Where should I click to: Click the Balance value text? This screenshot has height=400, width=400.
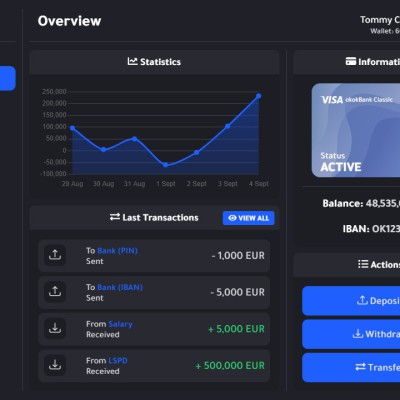[x=383, y=203]
